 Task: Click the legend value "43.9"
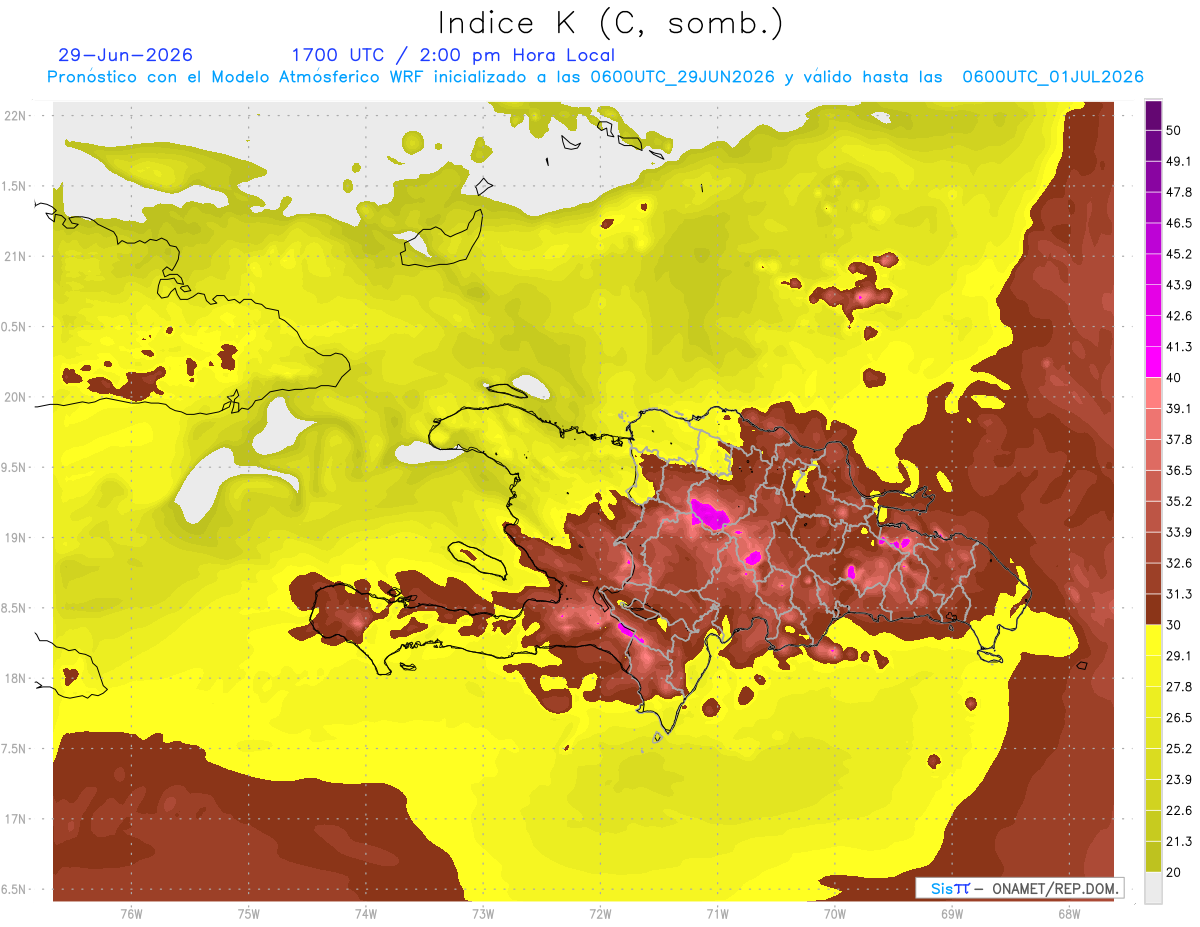point(1179,285)
